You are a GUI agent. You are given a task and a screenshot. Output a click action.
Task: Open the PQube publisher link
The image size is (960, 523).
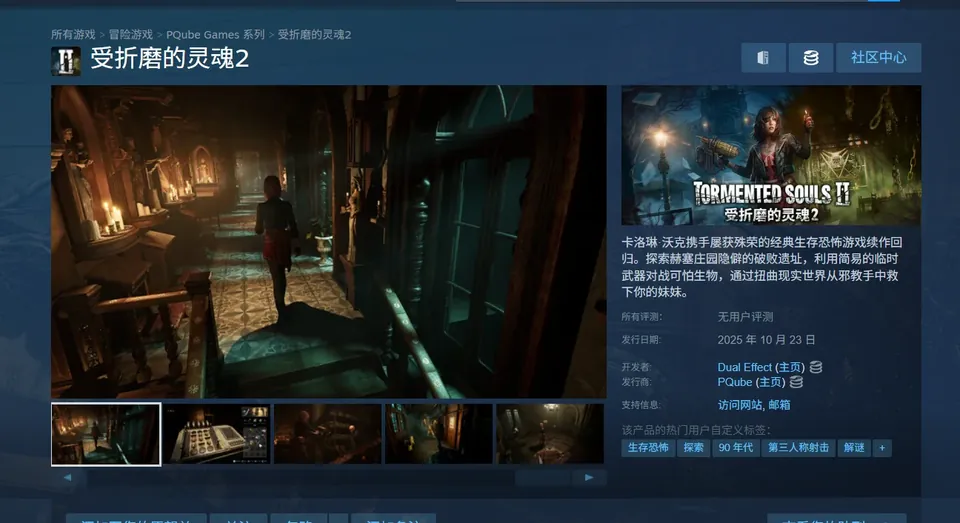click(x=735, y=382)
